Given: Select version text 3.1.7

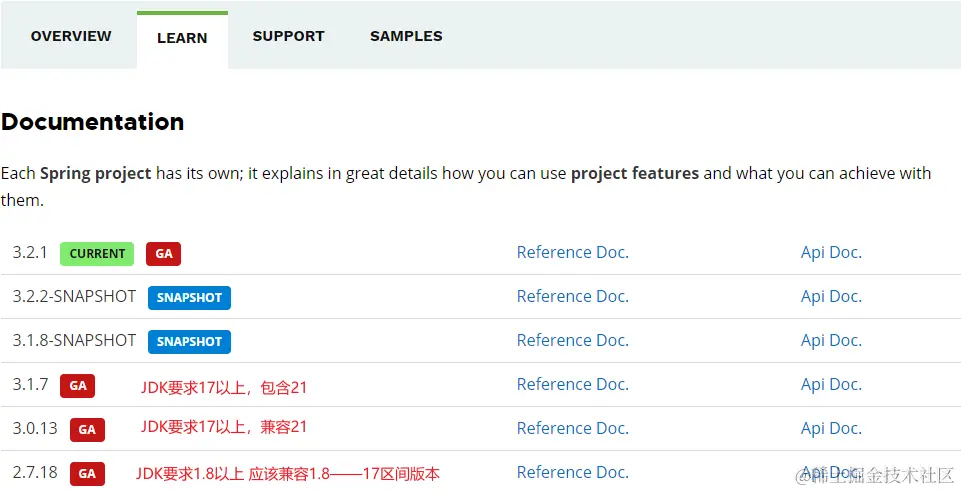Looking at the screenshot, I should point(30,384).
